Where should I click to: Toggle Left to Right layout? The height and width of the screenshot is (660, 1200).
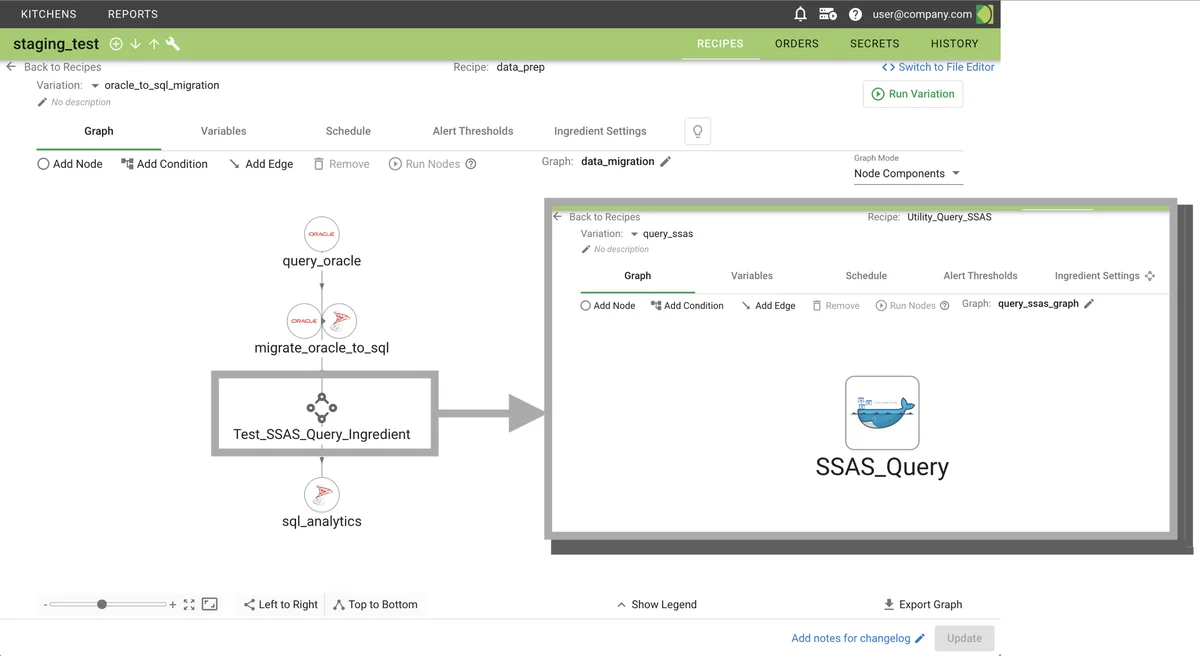[x=280, y=605]
